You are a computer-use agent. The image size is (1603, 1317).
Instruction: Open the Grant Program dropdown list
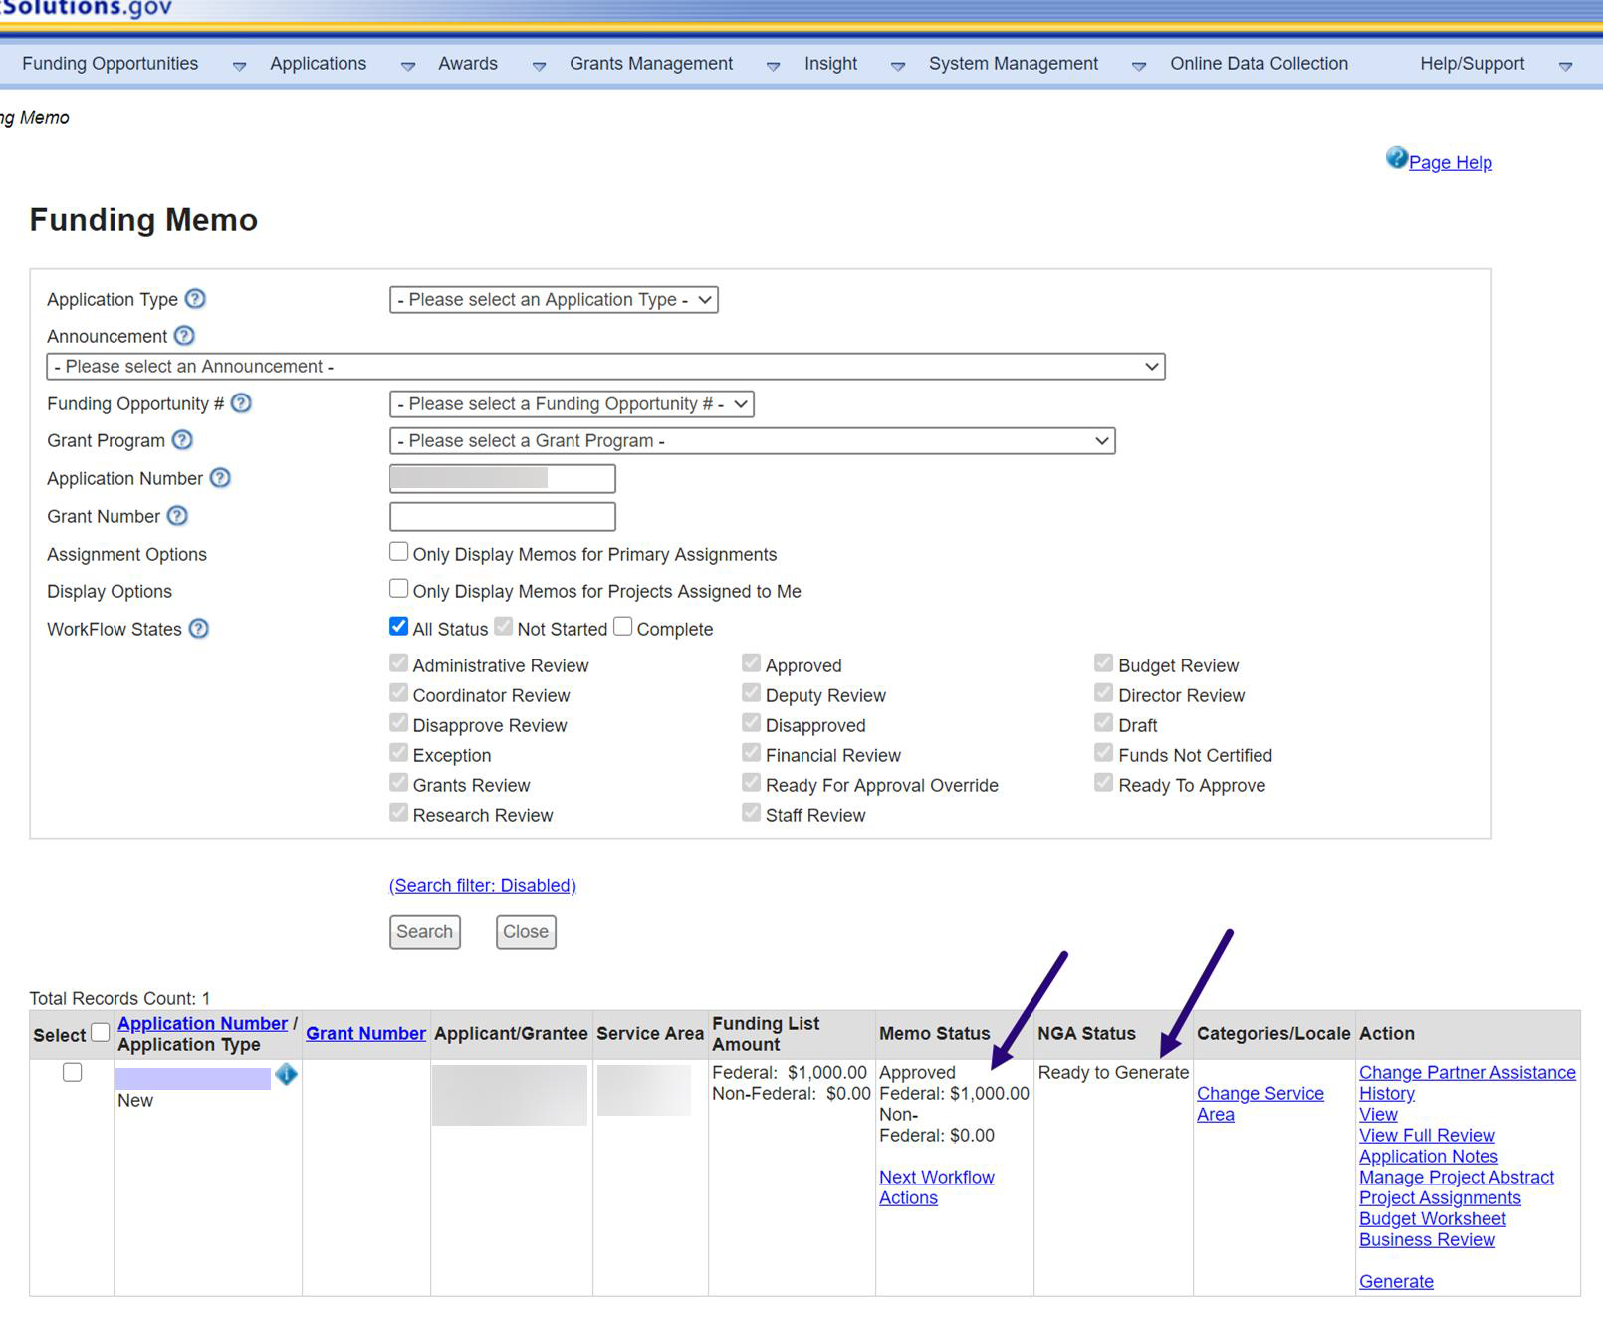click(x=751, y=441)
